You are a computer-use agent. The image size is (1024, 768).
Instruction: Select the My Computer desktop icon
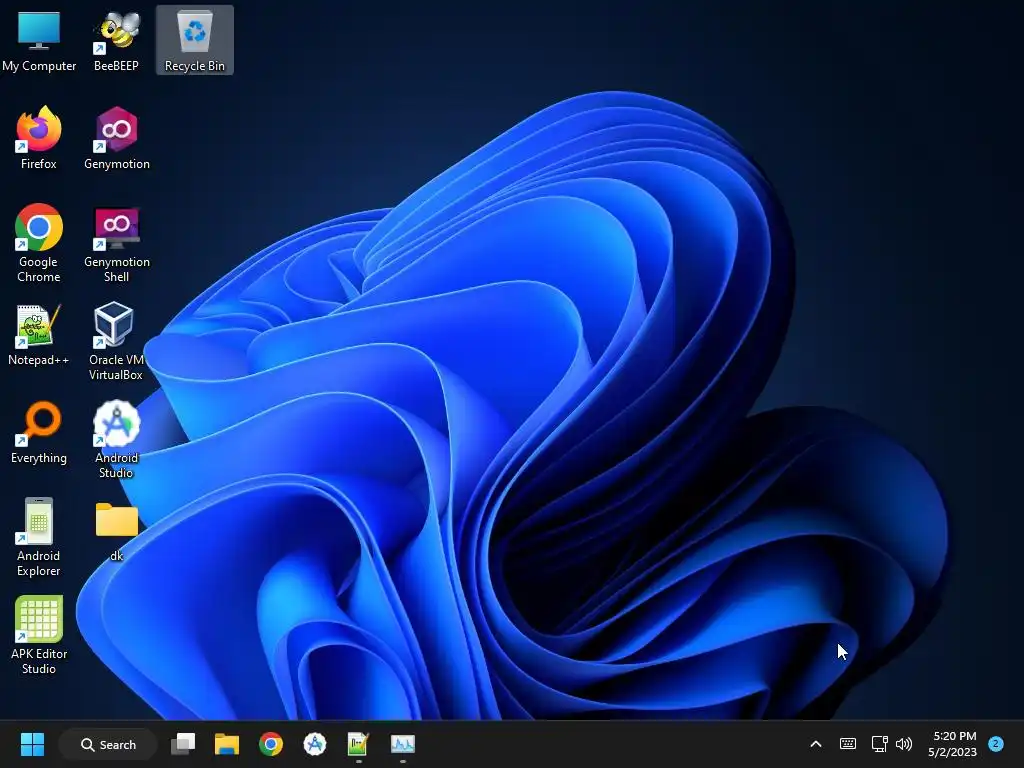tap(39, 40)
